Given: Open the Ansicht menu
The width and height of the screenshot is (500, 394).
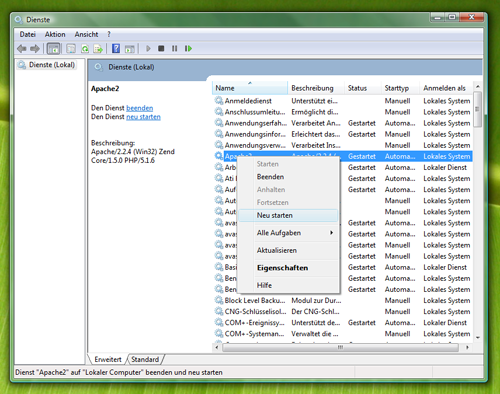Looking at the screenshot, I should [x=86, y=34].
